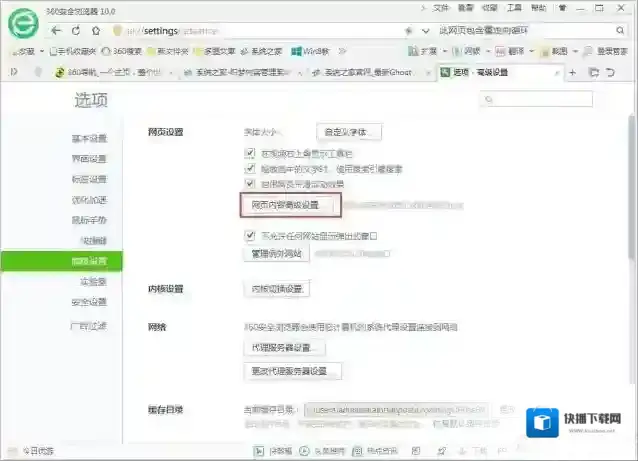
Task: Open a new tab with plus icon
Action: (x=574, y=72)
